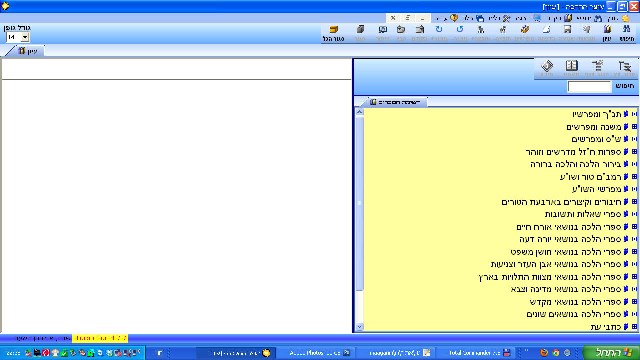The width and height of the screenshot is (640, 360).
Task: Click the open-book icon in side panel
Action: [571, 68]
